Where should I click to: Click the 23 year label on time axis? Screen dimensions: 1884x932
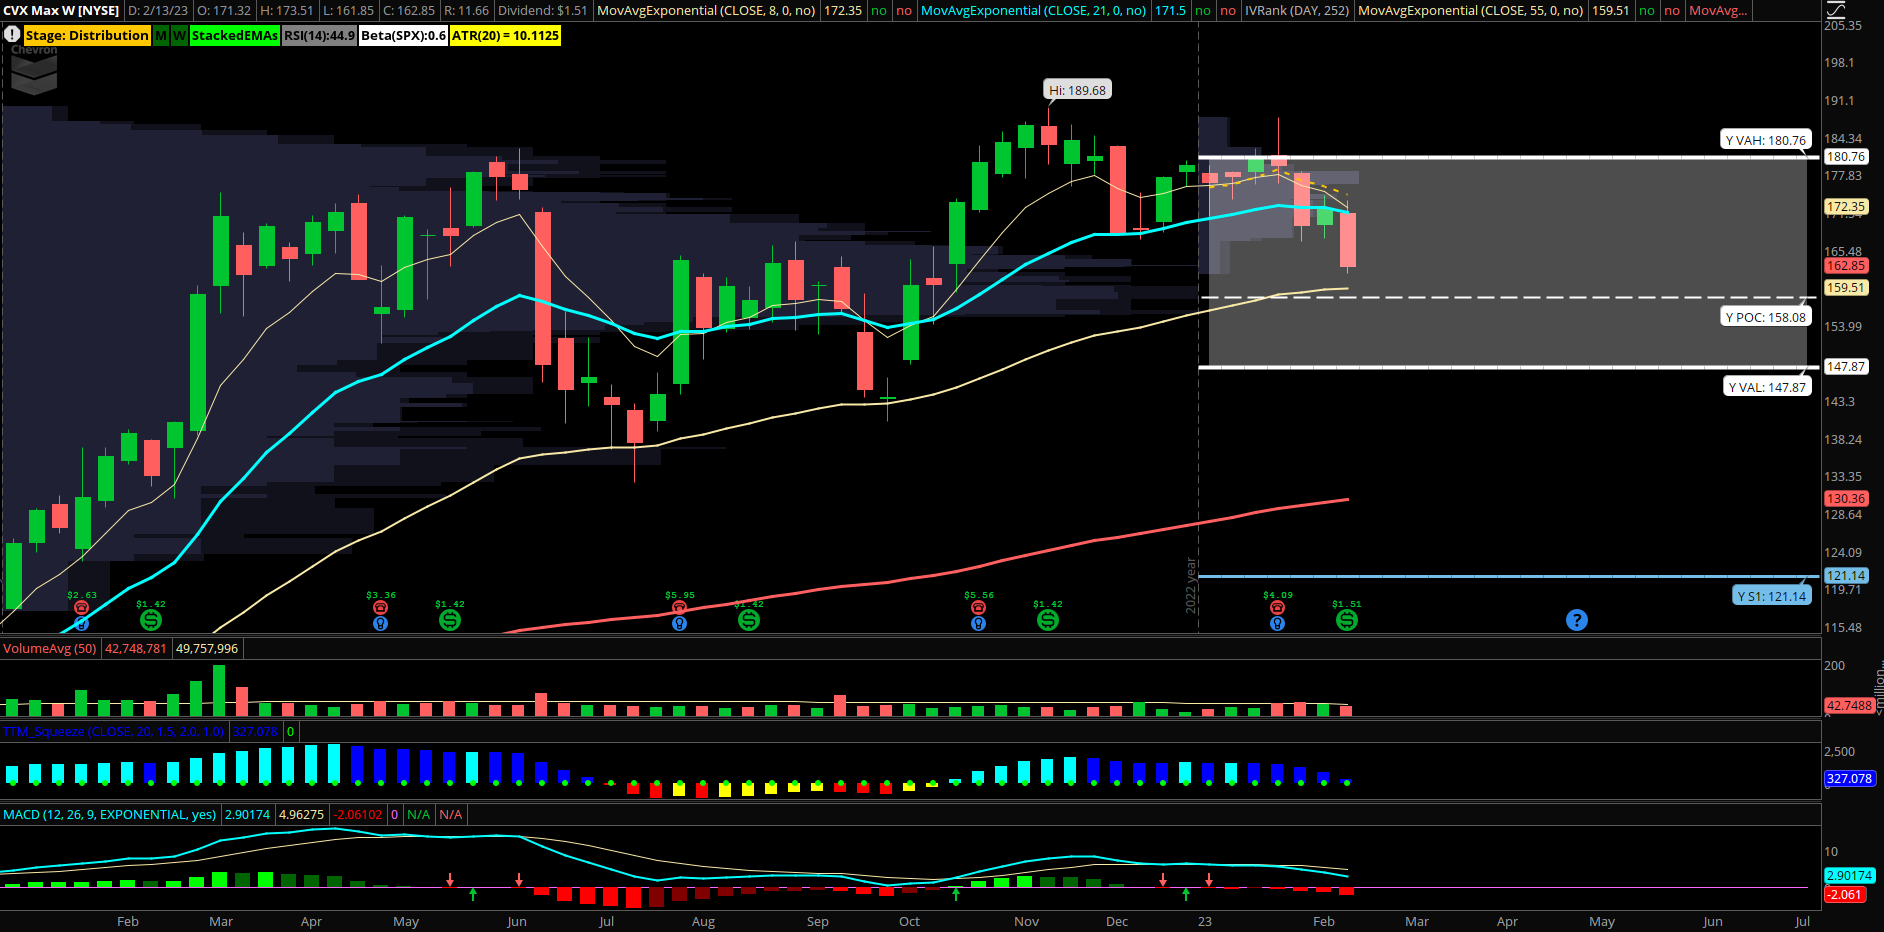(x=1205, y=921)
